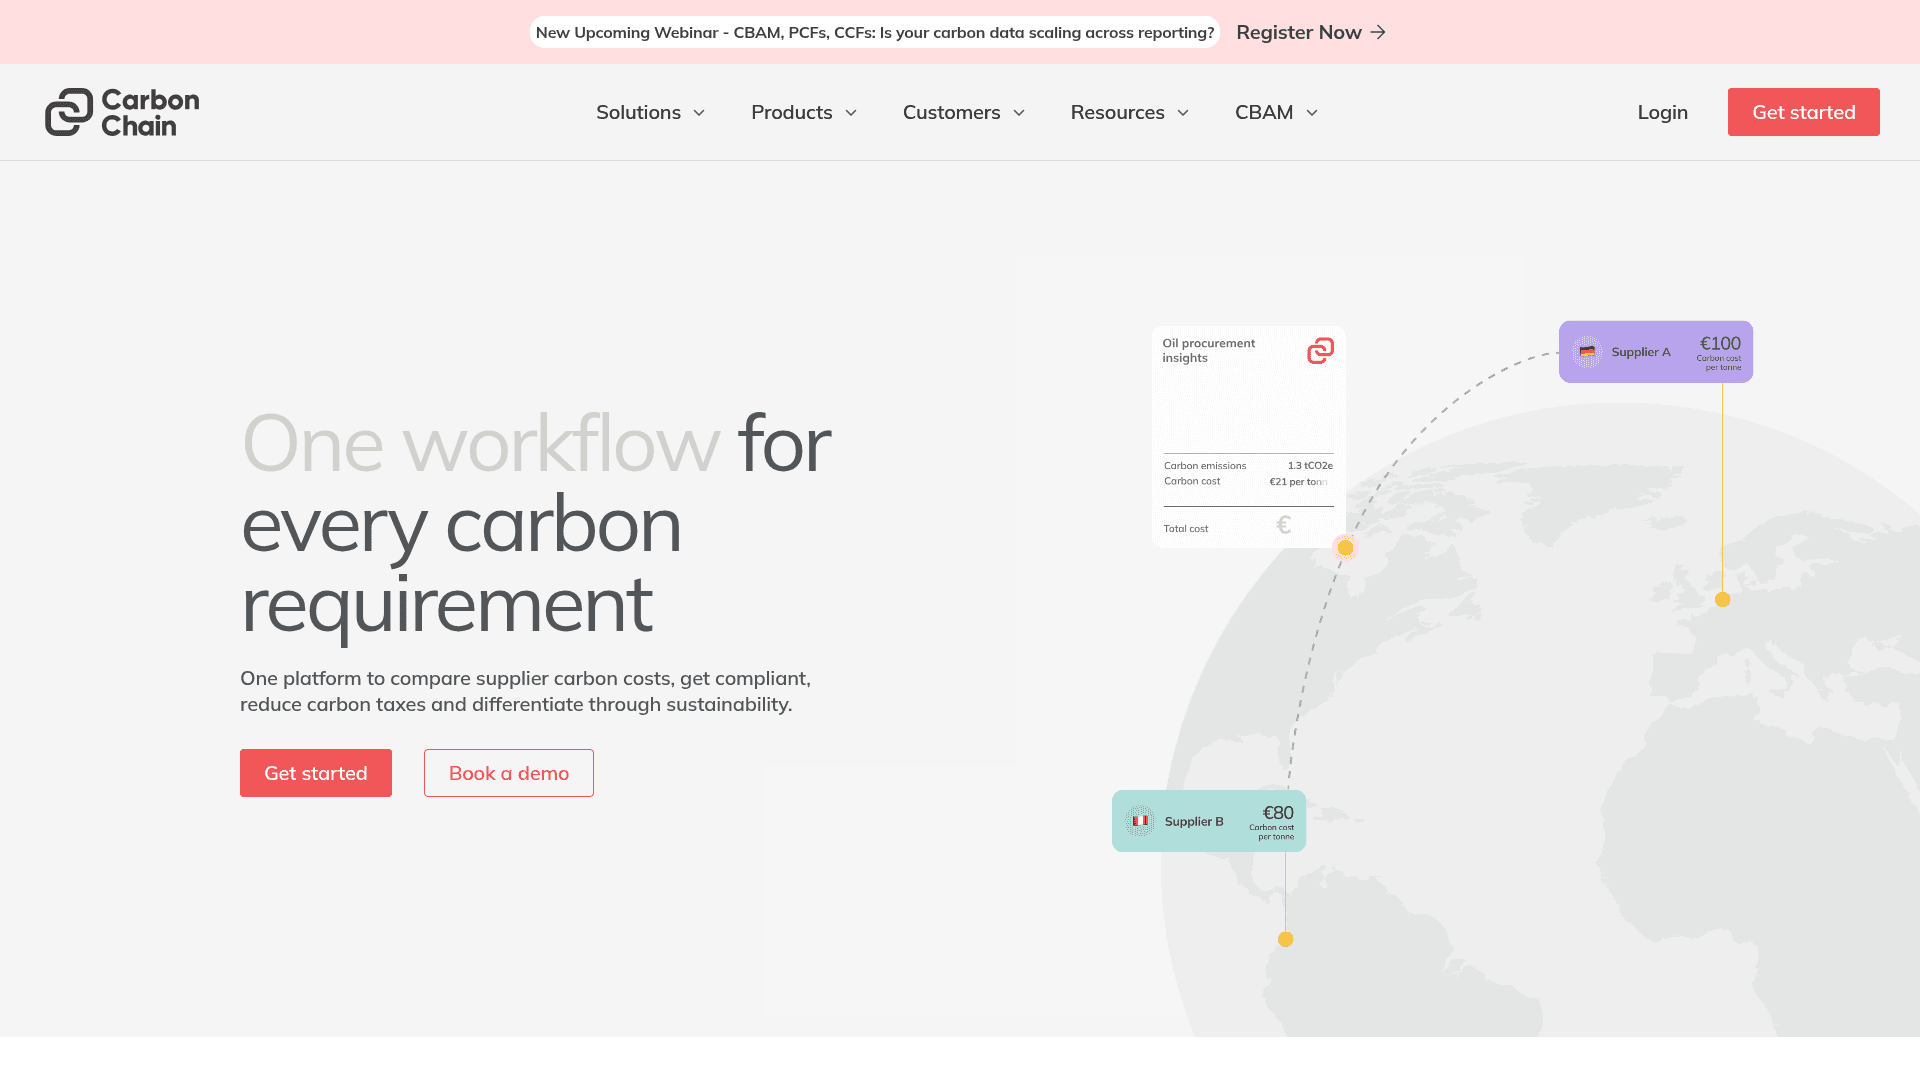The height and width of the screenshot is (1080, 1920).
Task: Click the 'One workflow' headline text
Action: (x=481, y=443)
